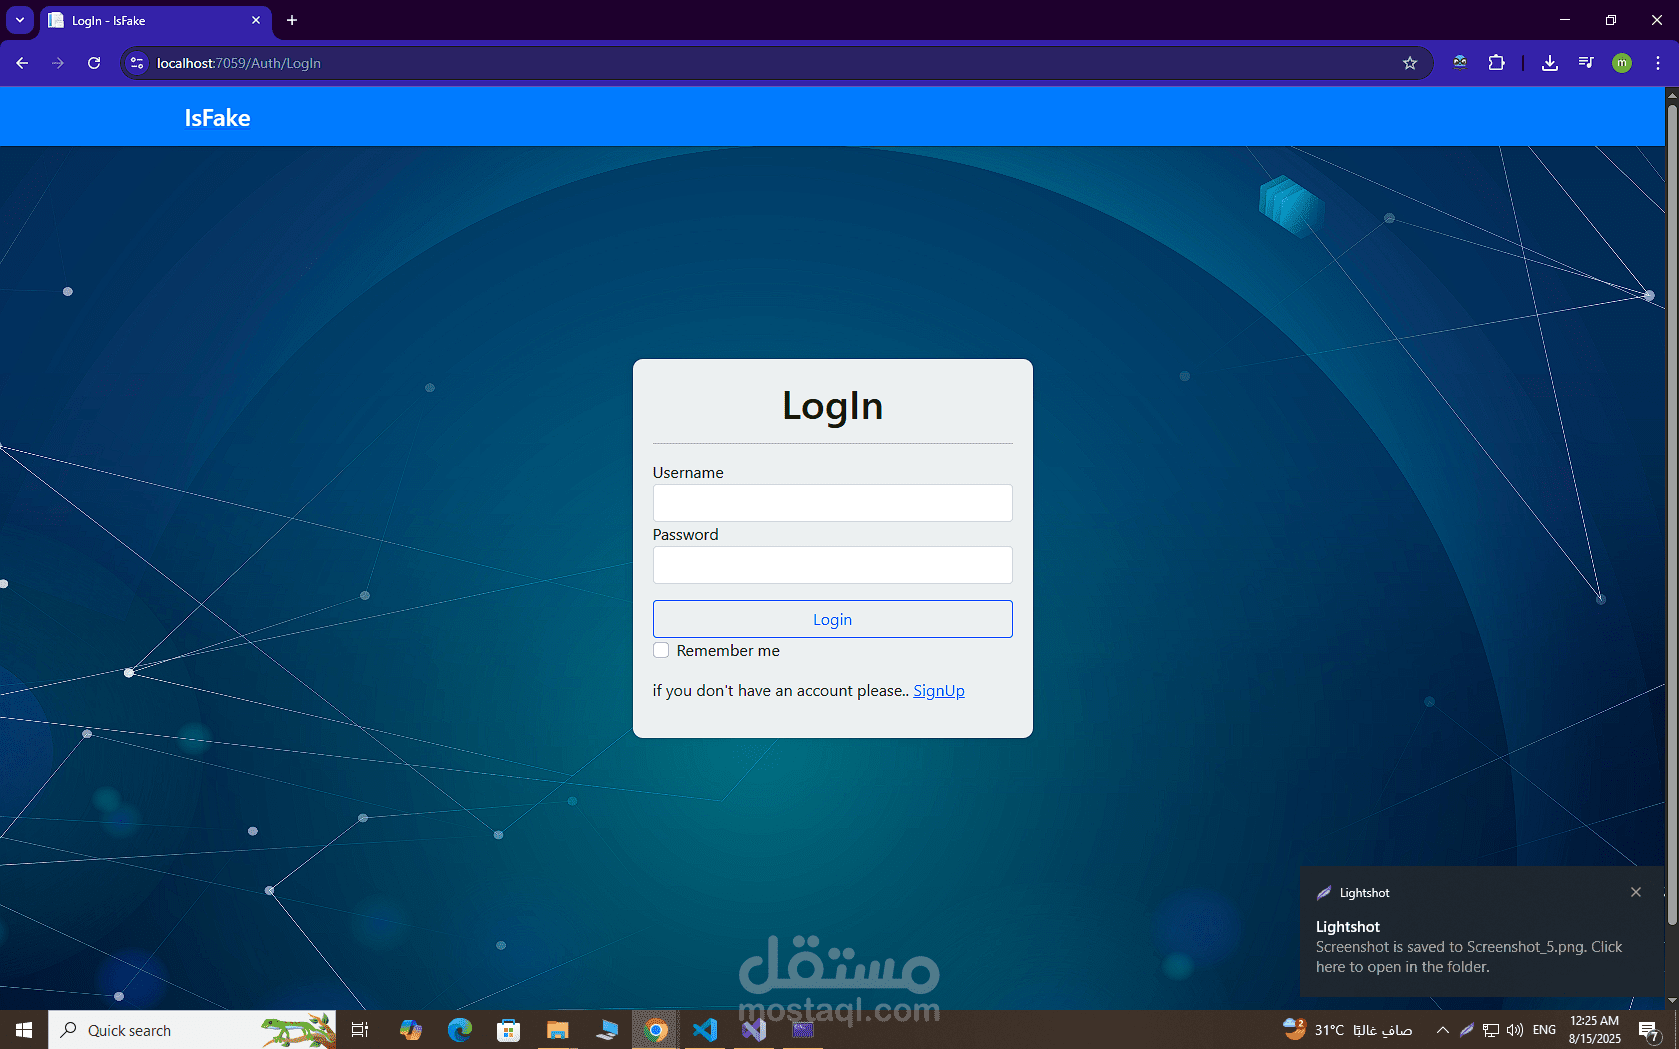Check the Remember me box
The width and height of the screenshot is (1679, 1049).
pos(661,650)
